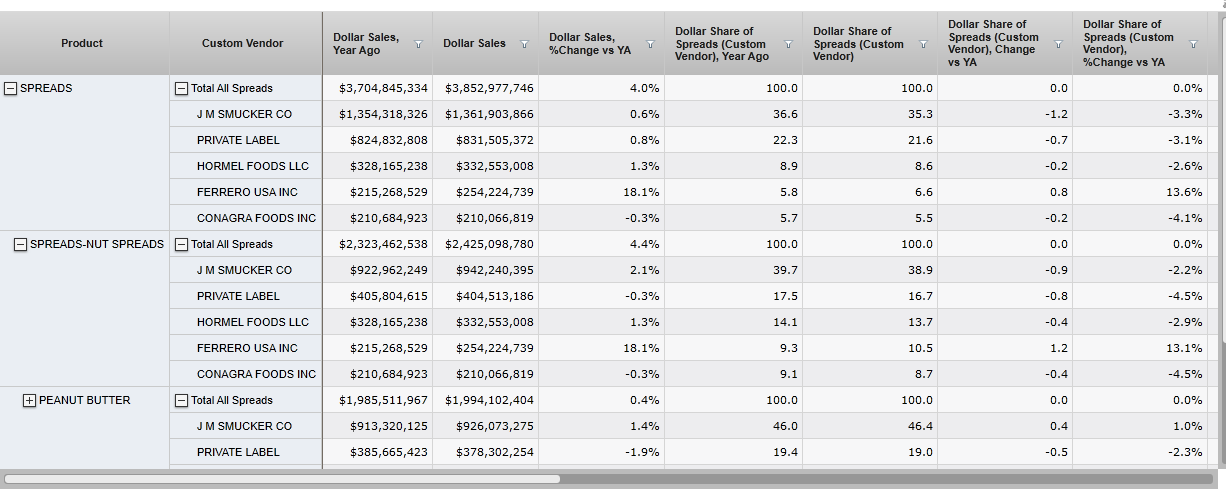
Task: Collapse the SPREADS product row
Action: 11,88
